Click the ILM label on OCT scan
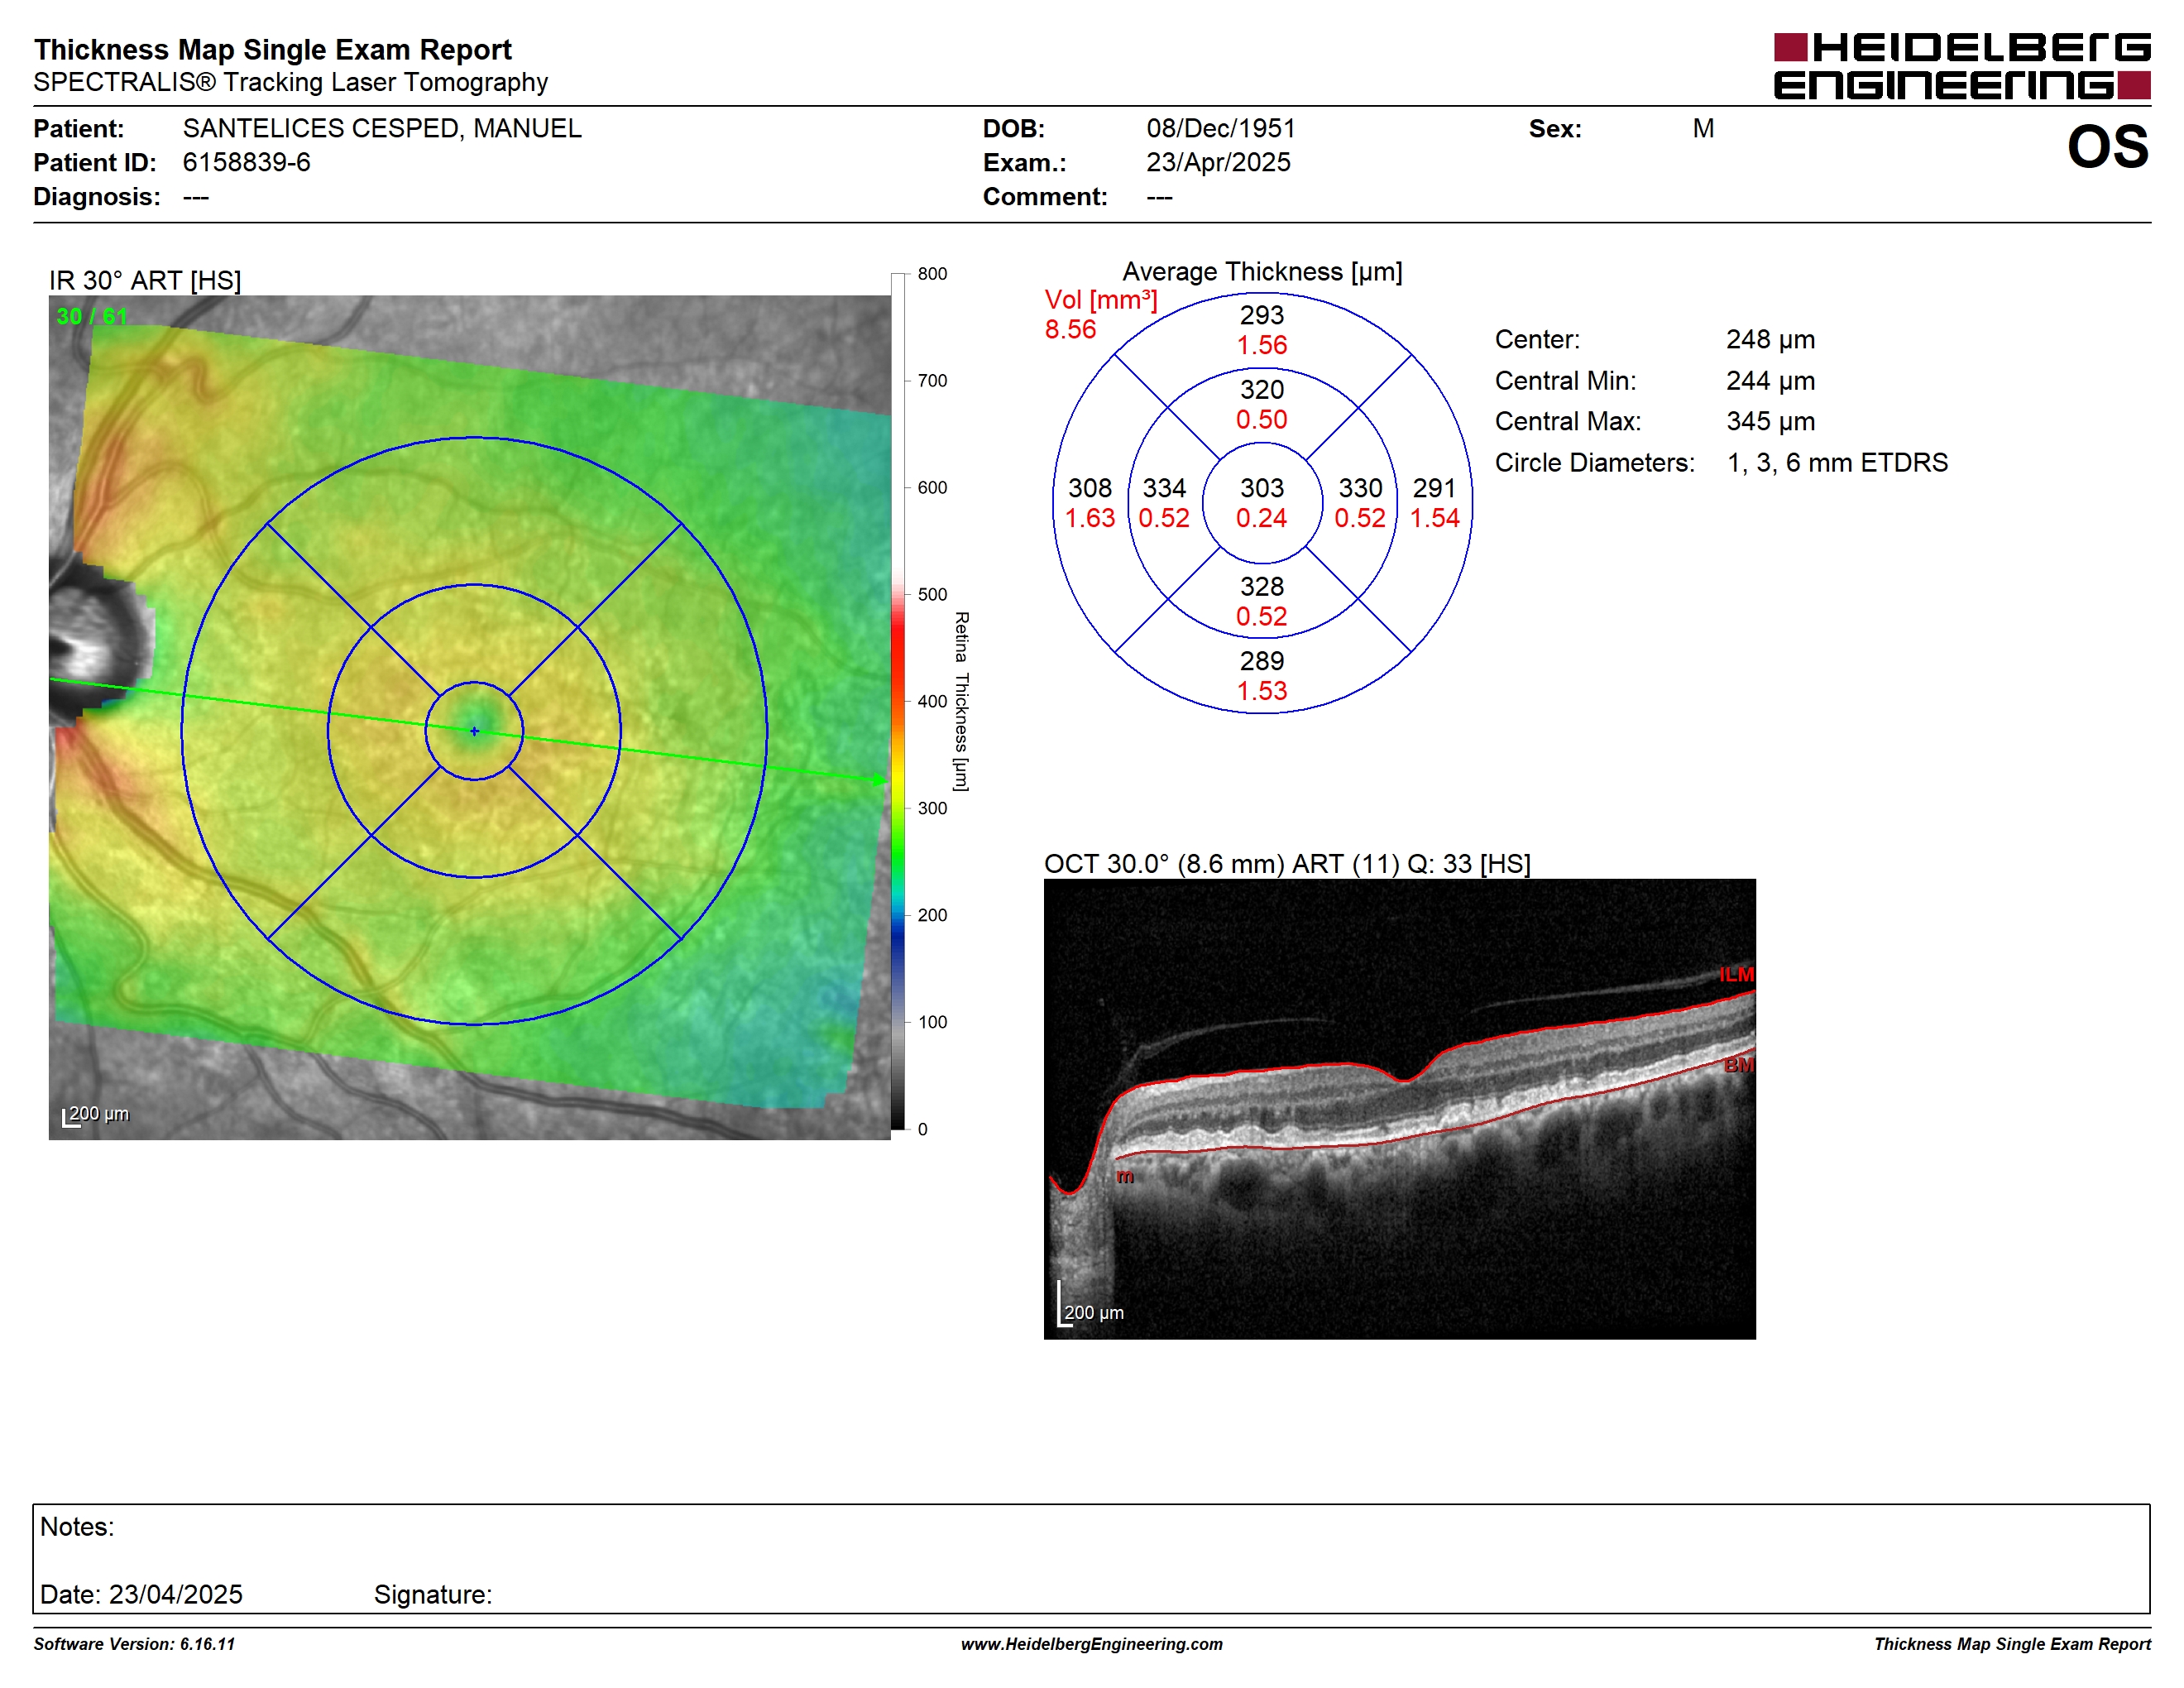Viewport: 2184px width, 1688px height. [1737, 975]
